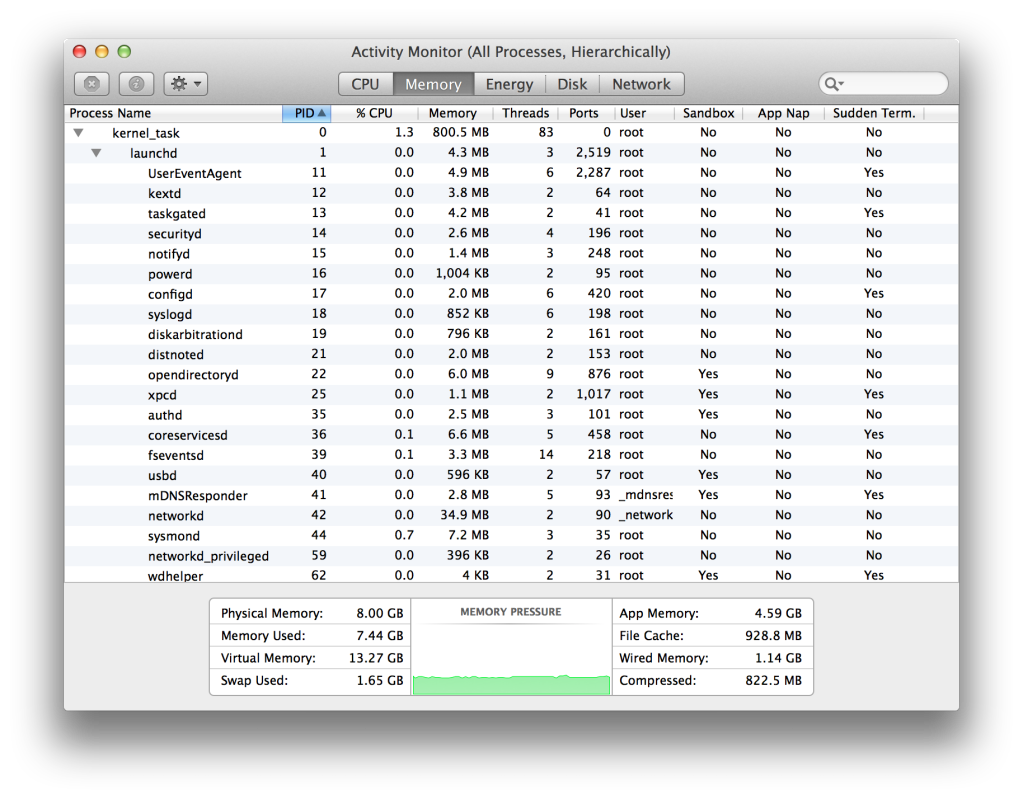Click the Quit Process toolbar icon

(x=91, y=84)
